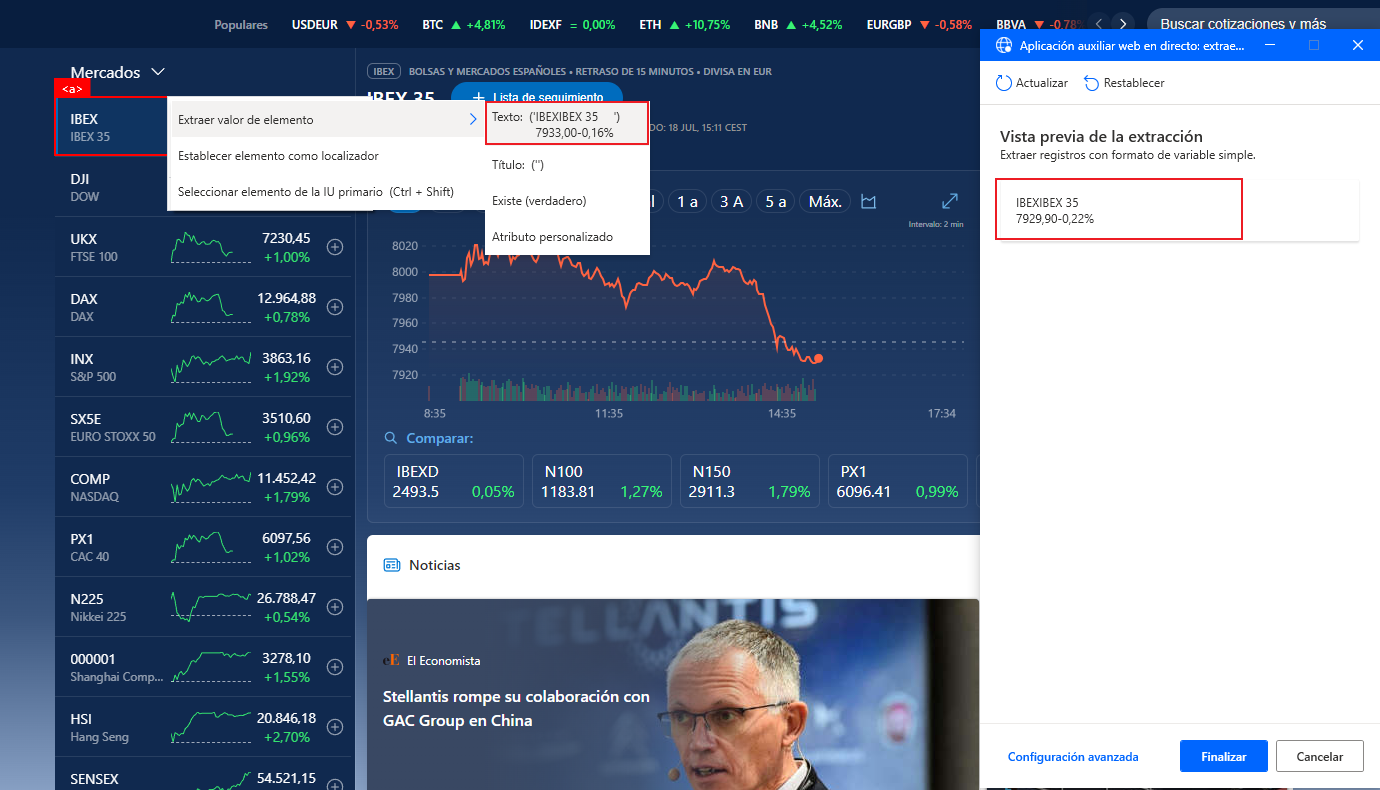Choose 'Seleccionar elemento de la IU primario'

pyautogui.click(x=328, y=192)
